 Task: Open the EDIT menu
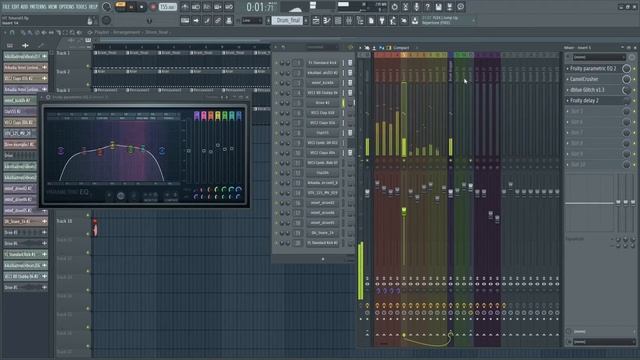[16, 7]
